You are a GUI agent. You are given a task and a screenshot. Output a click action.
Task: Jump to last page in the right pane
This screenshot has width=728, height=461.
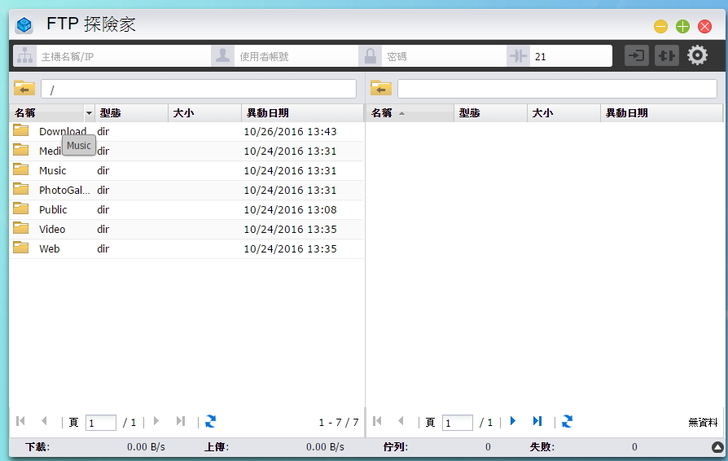[537, 422]
